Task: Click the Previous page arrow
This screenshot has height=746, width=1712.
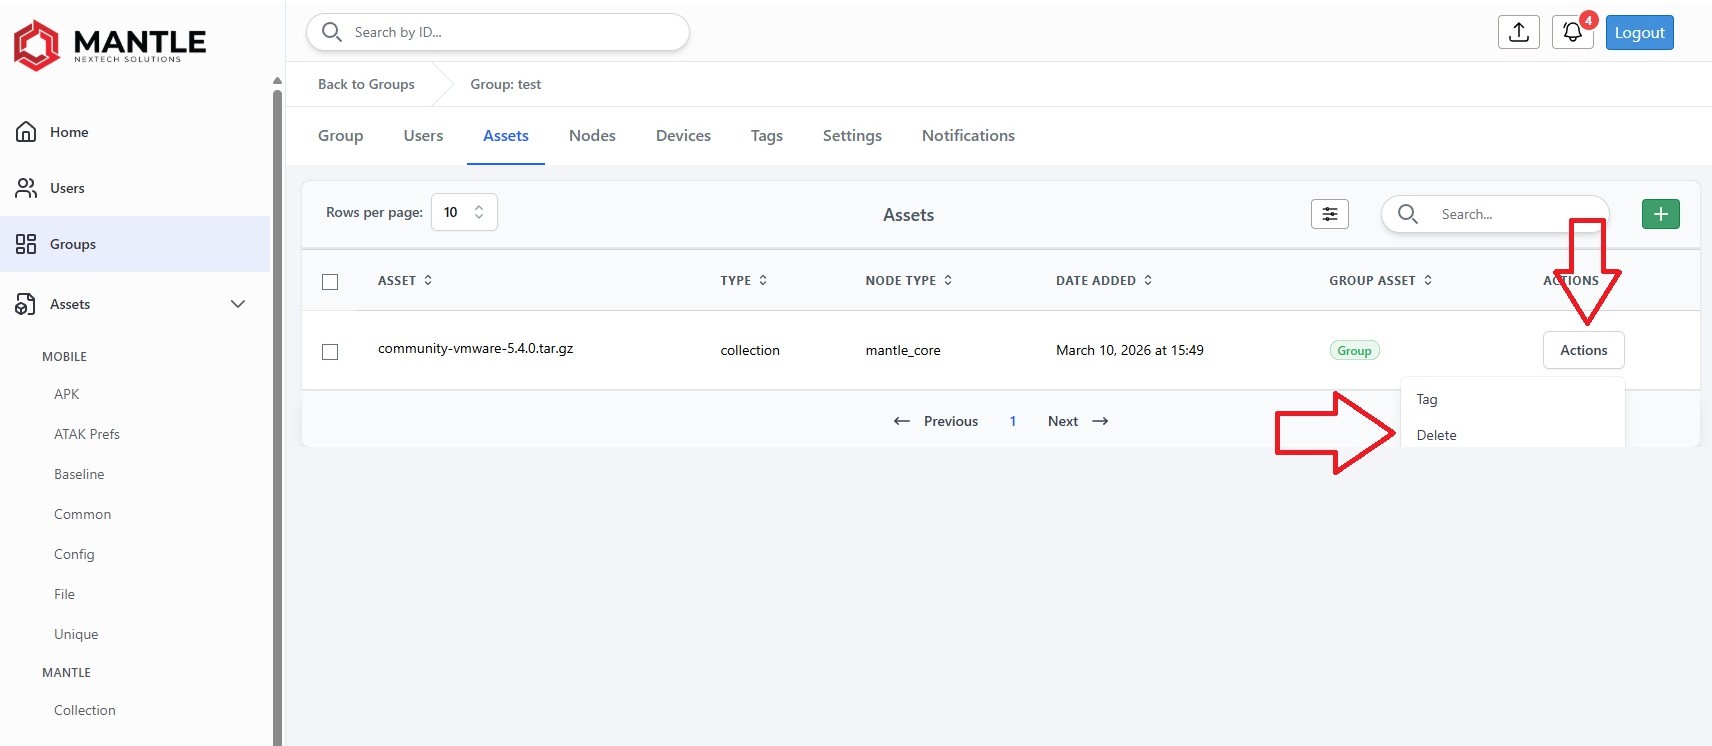Action: (x=902, y=421)
